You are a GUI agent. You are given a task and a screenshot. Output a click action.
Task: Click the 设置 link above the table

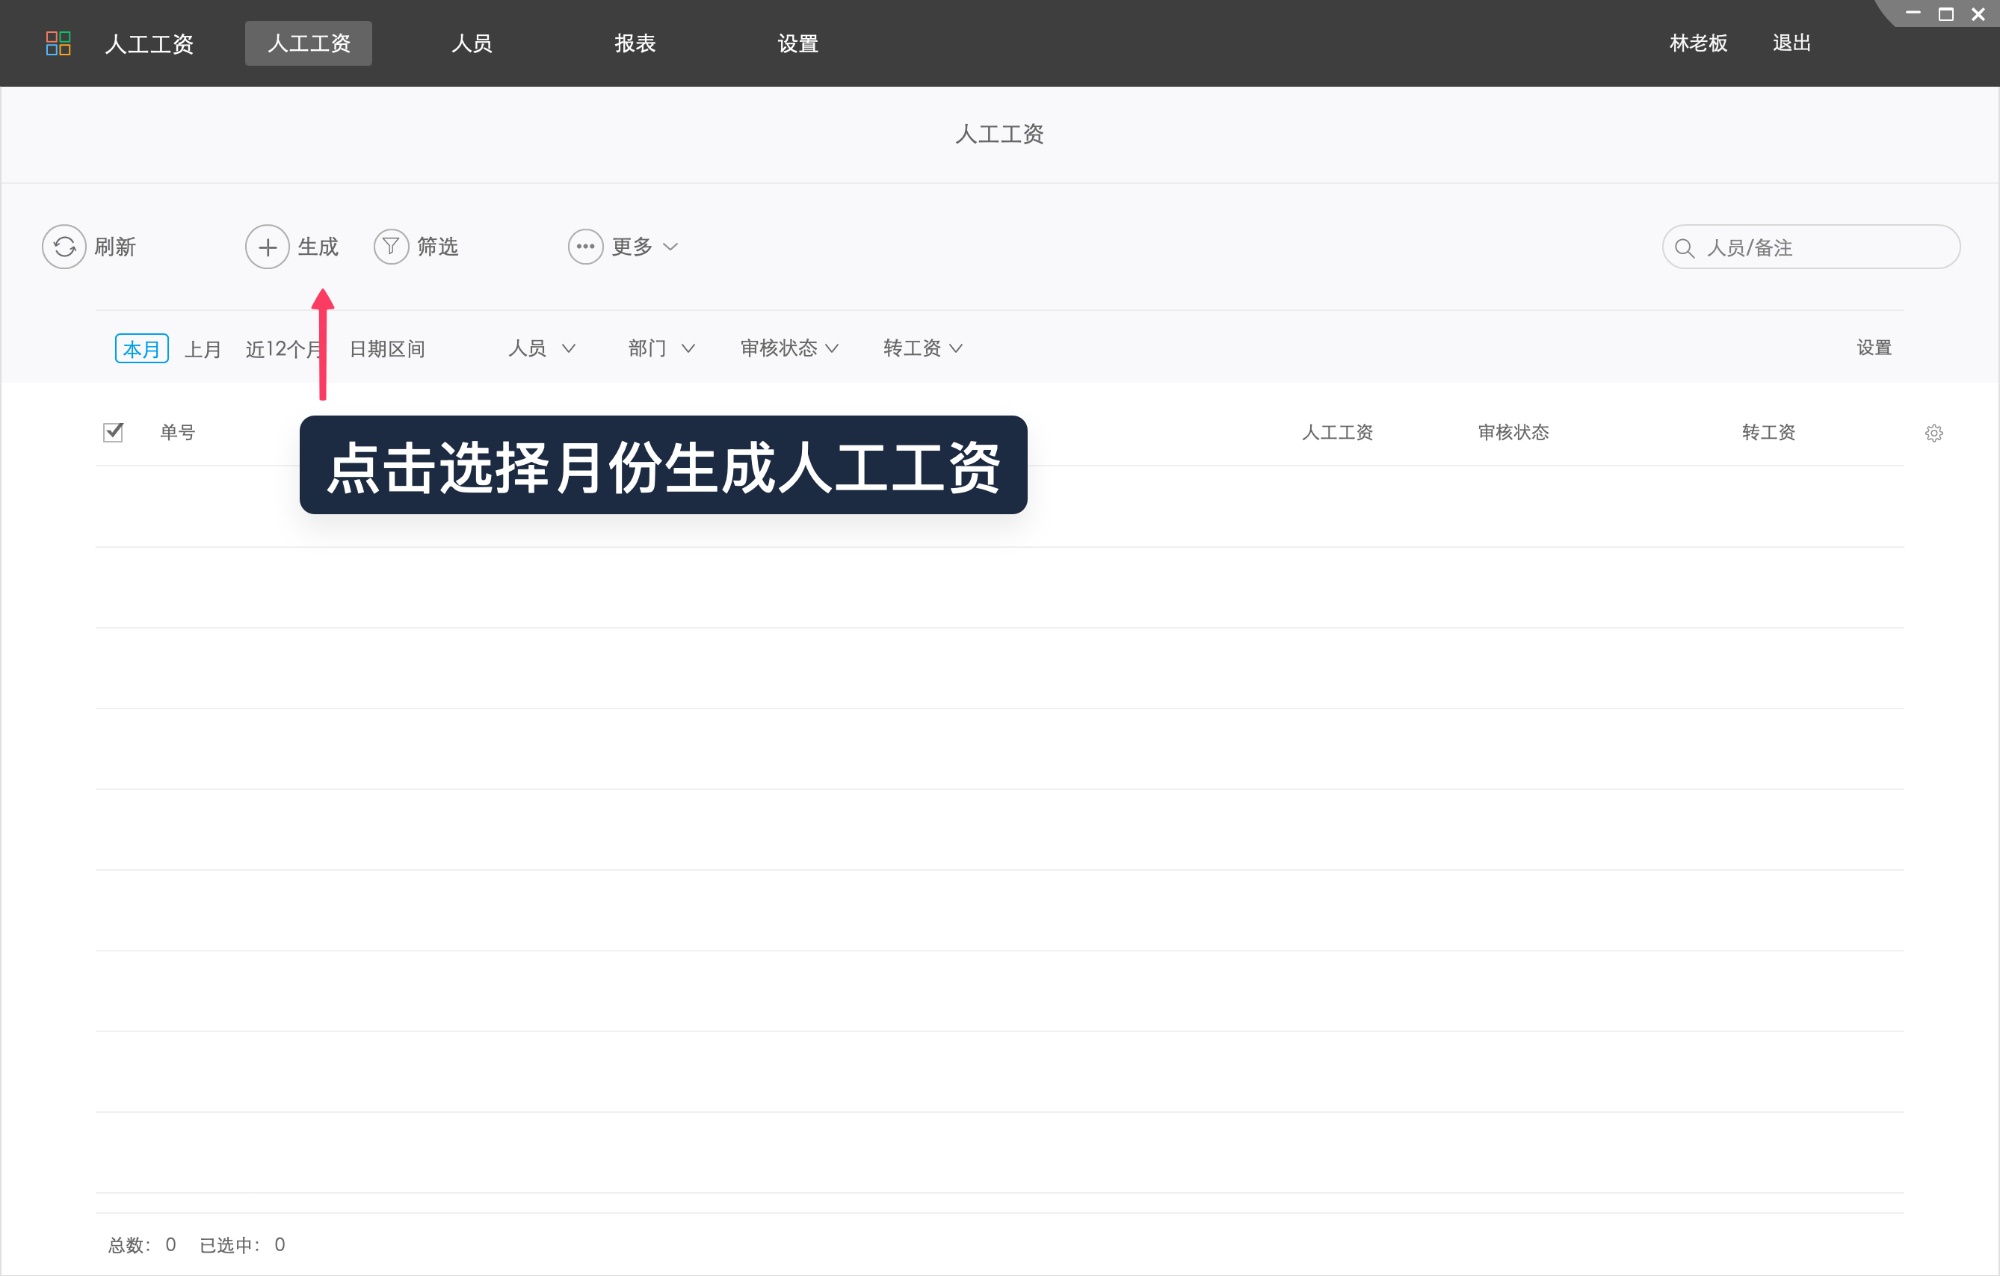coord(1873,347)
